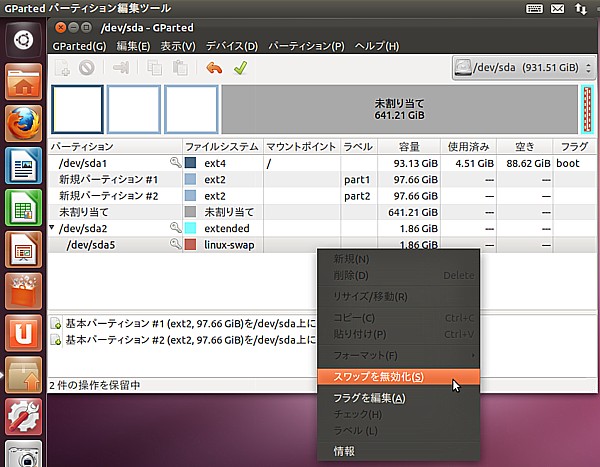Image resolution: width=600 pixels, height=467 pixels.
Task: Choose スワップを無効化(S) in context menu
Action: pos(398,377)
